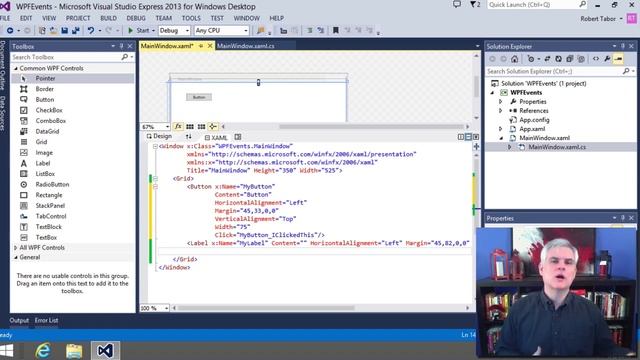Screen dimensions: 640x360
Task: Toggle effects with the fx designer button
Action: 178,127
